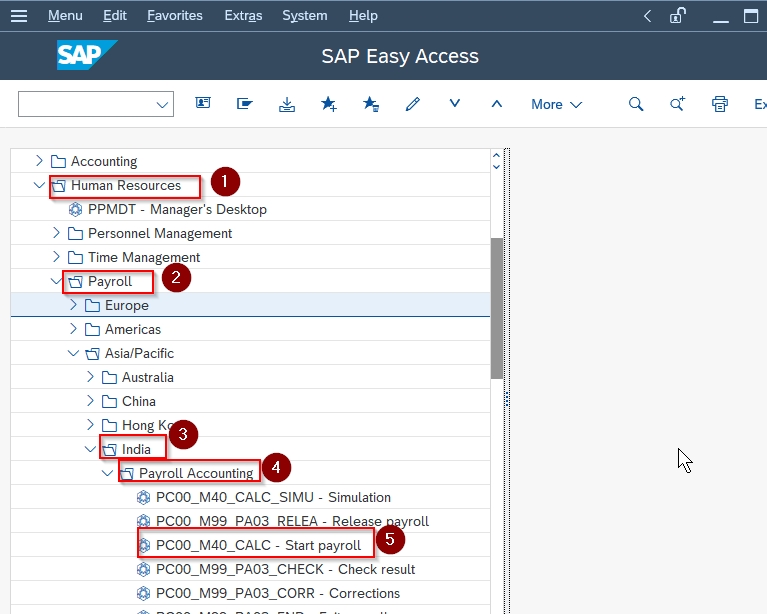Collapse the Human Resources tree node
This screenshot has height=614, width=767.
pos(39,185)
